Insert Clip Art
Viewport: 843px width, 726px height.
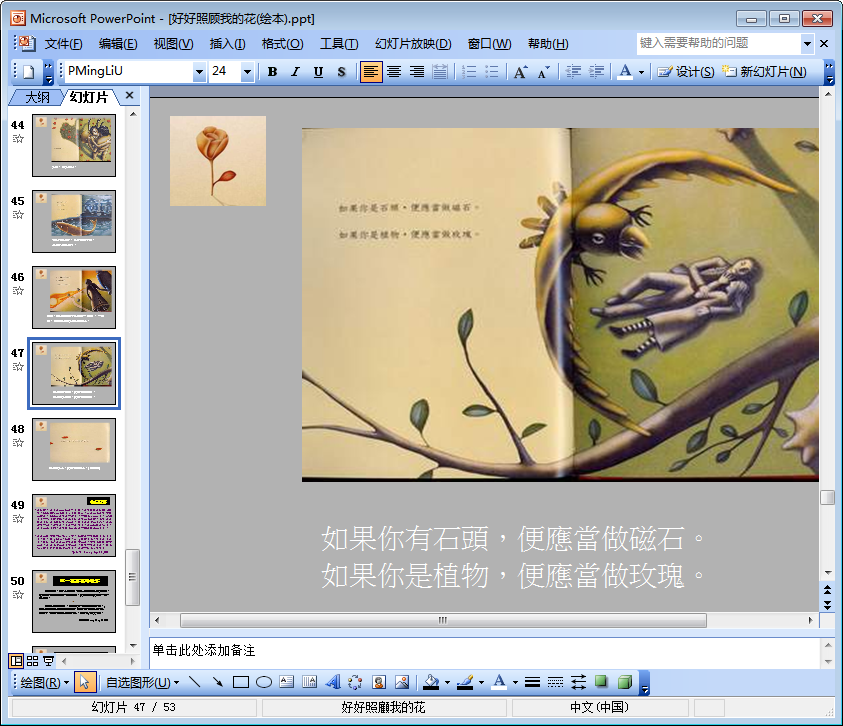(x=379, y=682)
